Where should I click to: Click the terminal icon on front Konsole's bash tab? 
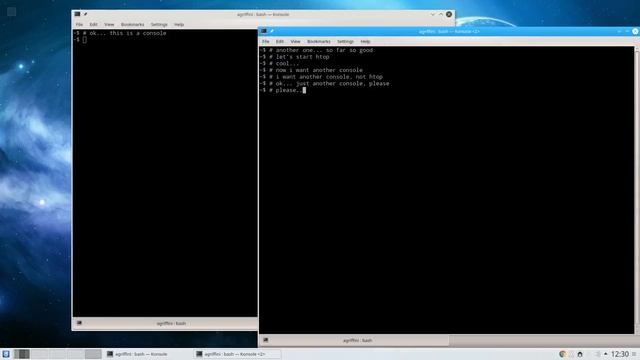pos(266,340)
